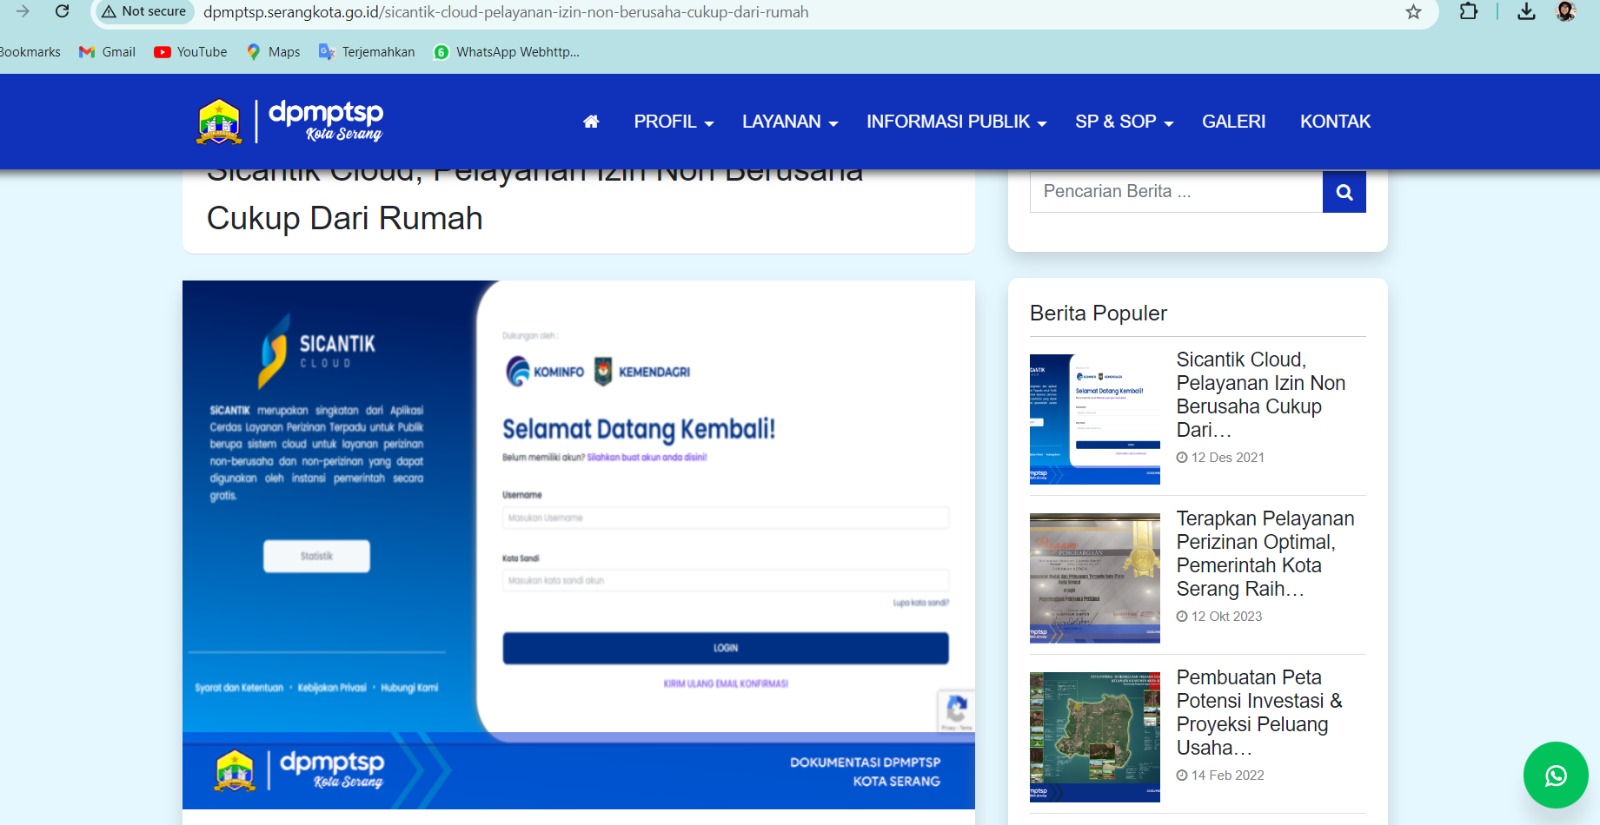Screen dimensions: 1600x825
Task: Click the Pencarian Berita search field
Action: pos(1176,191)
